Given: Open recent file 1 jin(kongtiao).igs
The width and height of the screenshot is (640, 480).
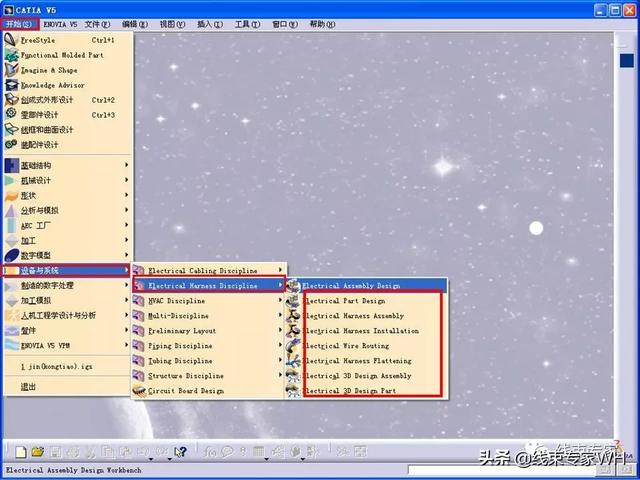Looking at the screenshot, I should 68,366.
